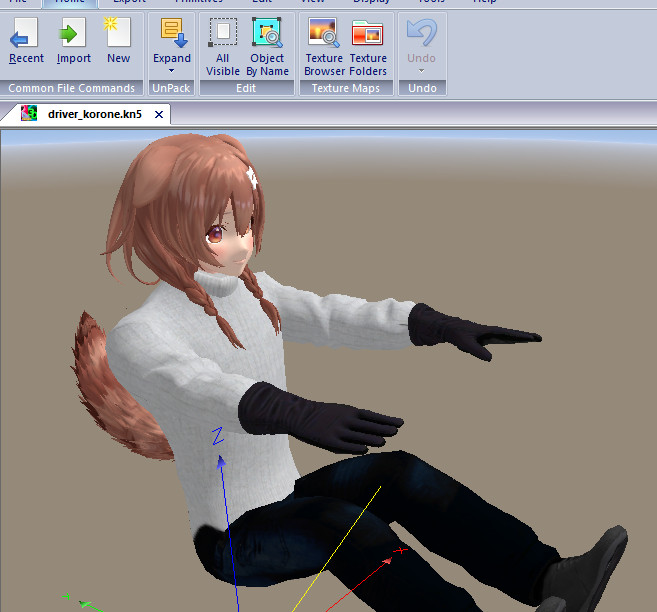Create a New file

pos(118,42)
